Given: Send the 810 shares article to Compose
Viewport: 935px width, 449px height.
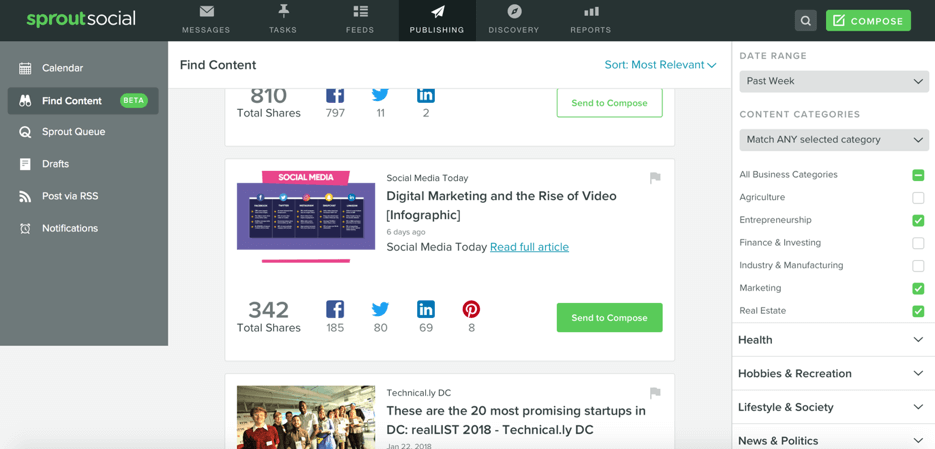Looking at the screenshot, I should [609, 103].
